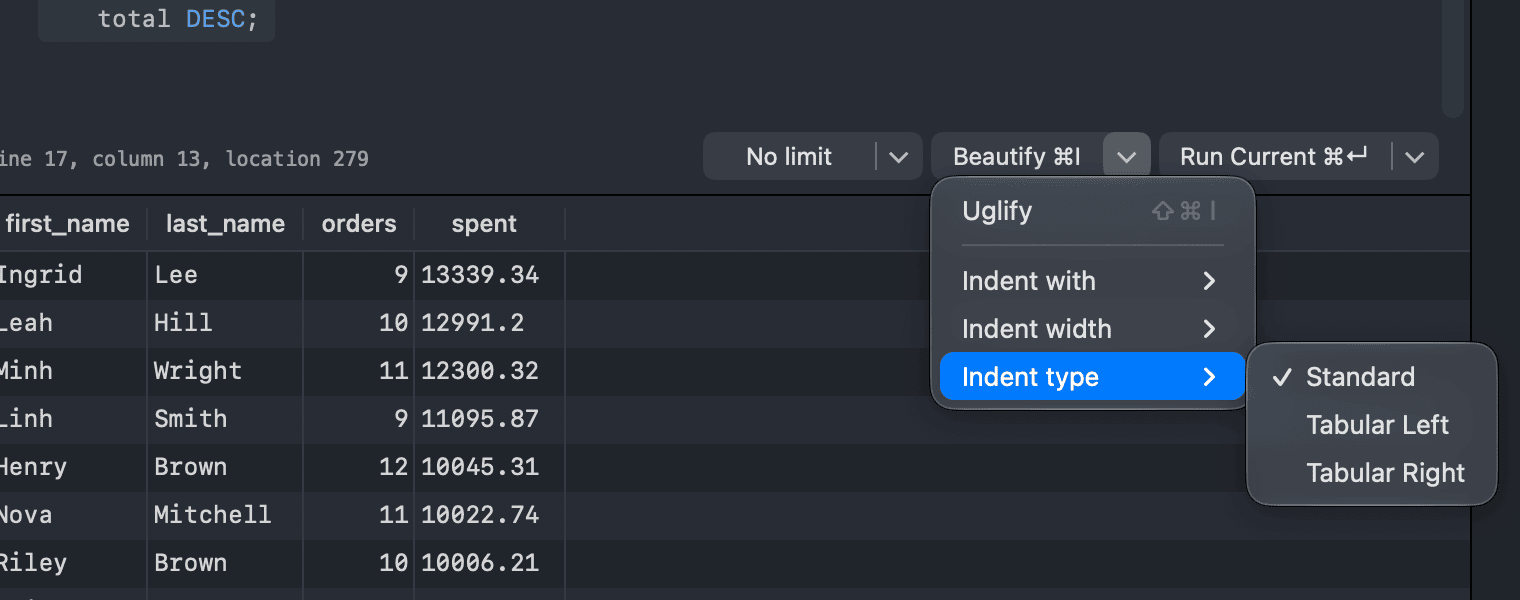Image resolution: width=1520 pixels, height=600 pixels.
Task: Select the cell containing 13339.34
Action: click(489, 275)
